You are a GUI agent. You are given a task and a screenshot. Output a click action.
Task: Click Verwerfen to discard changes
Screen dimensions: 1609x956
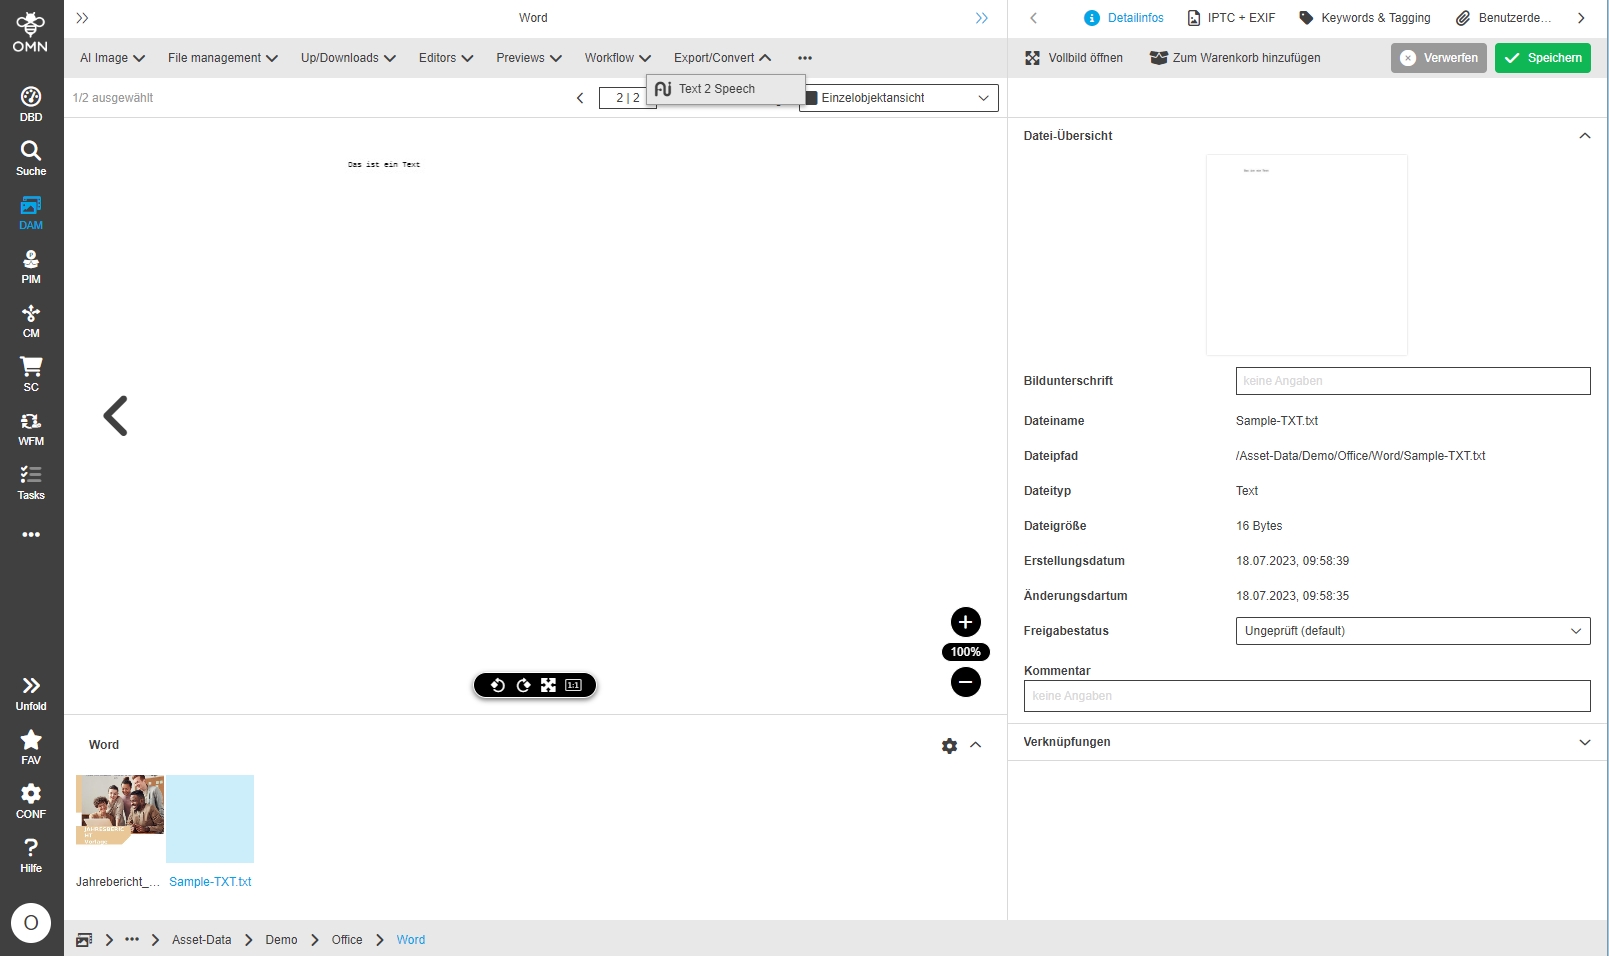pos(1439,58)
